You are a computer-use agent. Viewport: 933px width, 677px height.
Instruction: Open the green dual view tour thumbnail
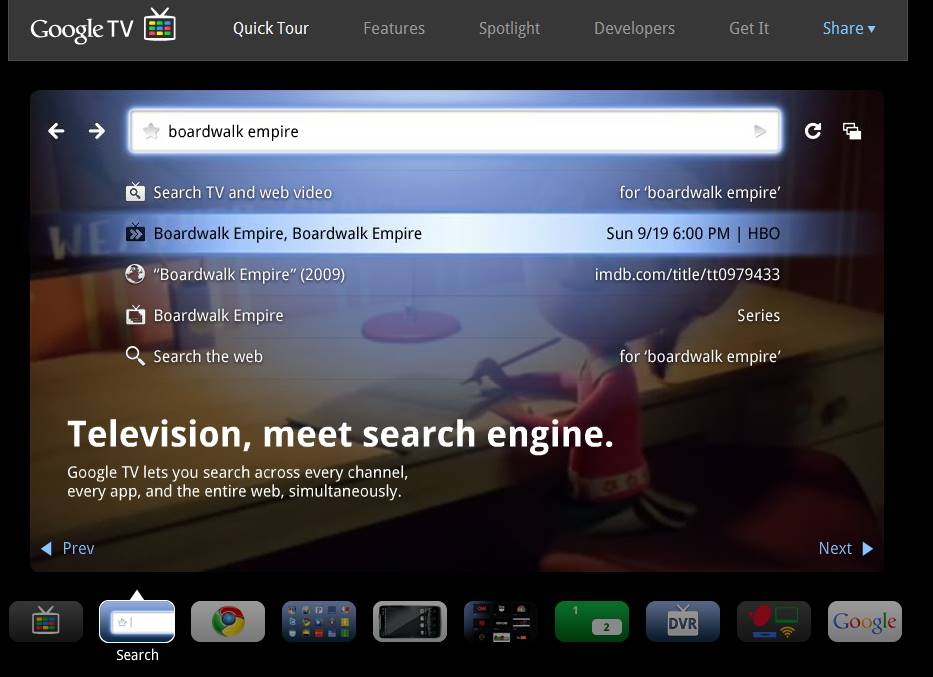point(592,621)
